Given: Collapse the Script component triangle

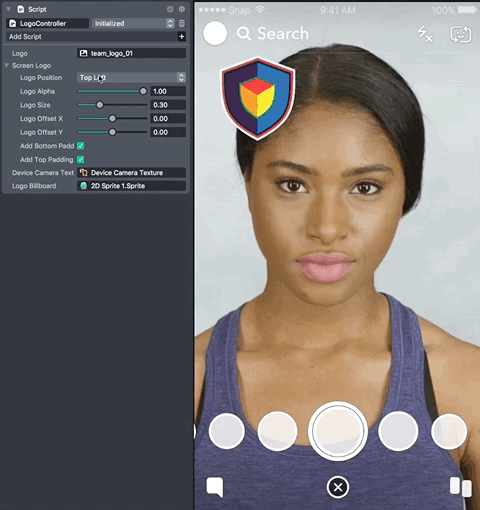Looking at the screenshot, I should pyautogui.click(x=8, y=9).
